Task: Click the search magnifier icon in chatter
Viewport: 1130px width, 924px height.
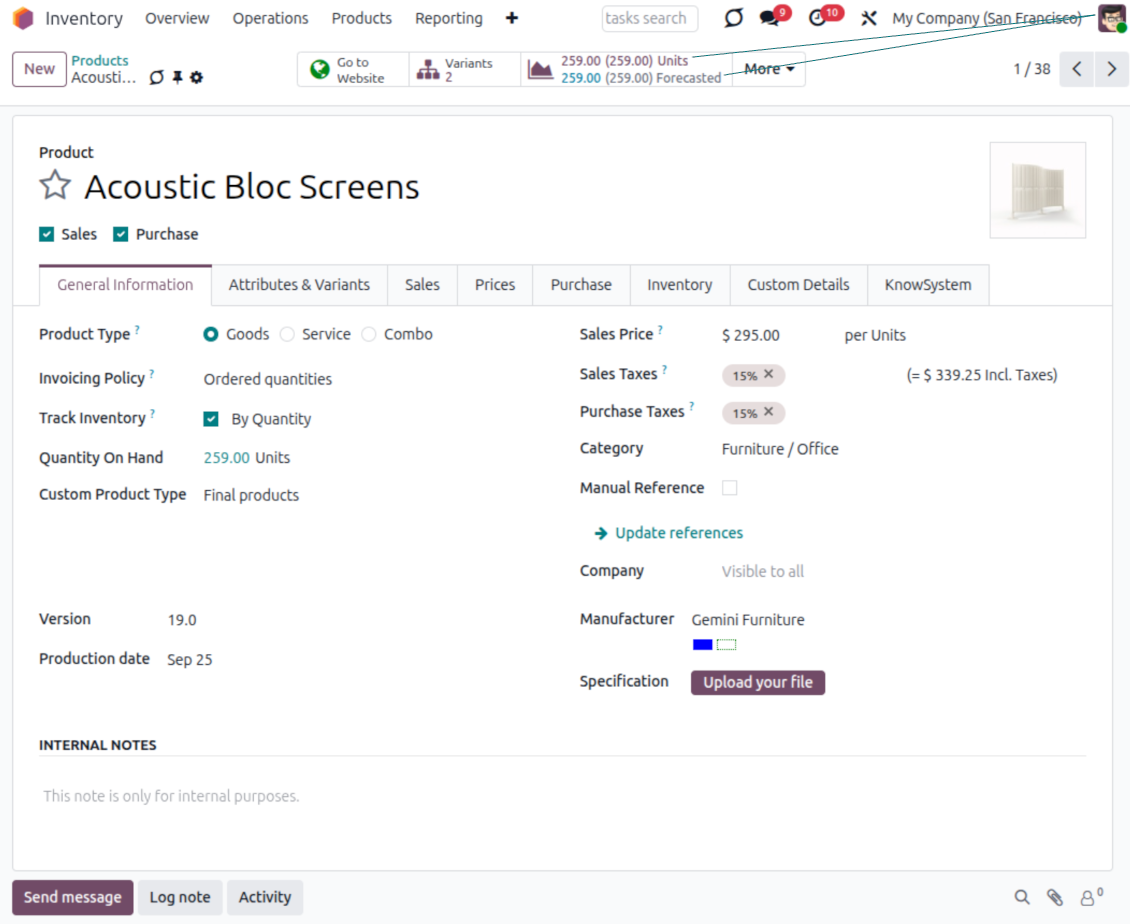Action: coord(1021,897)
